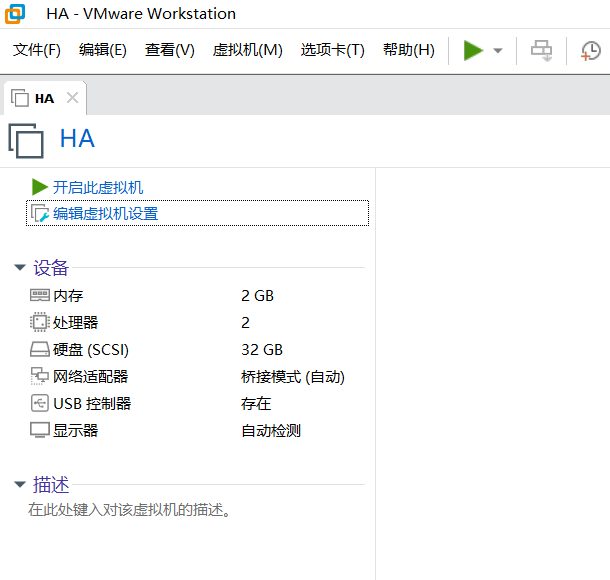Open the 编辑(E) menu

tap(103, 50)
